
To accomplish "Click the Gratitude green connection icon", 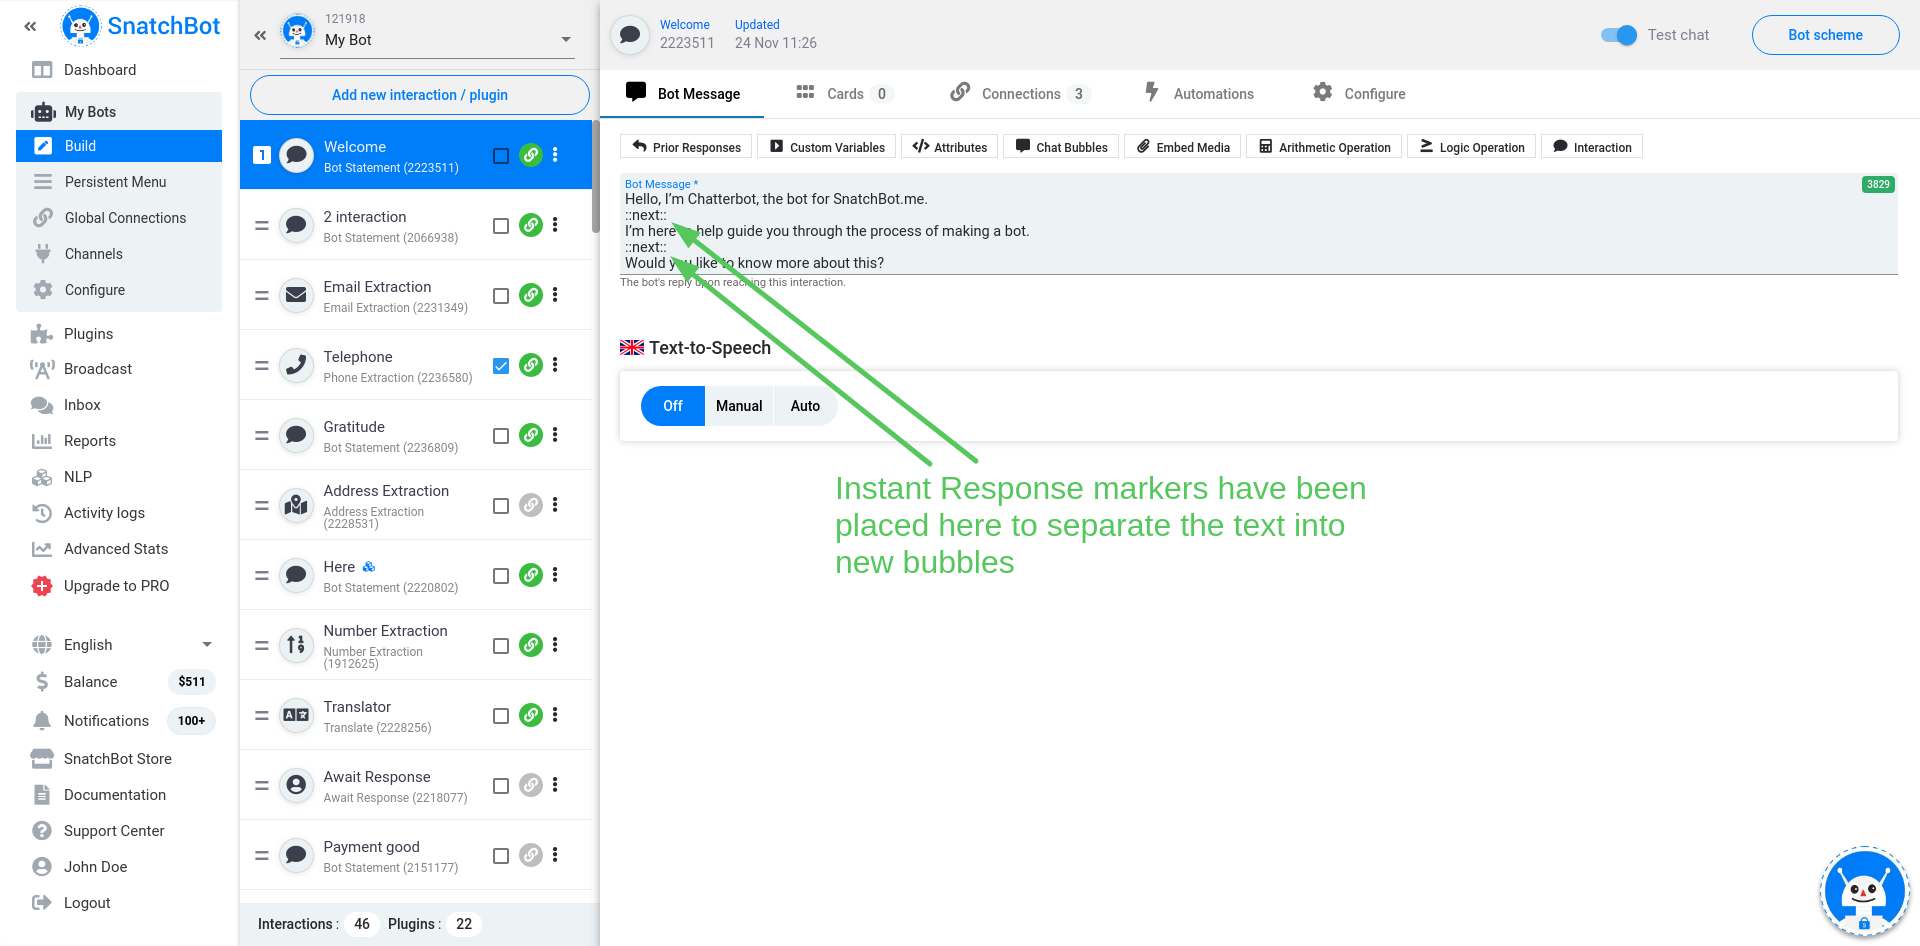I will (x=531, y=435).
